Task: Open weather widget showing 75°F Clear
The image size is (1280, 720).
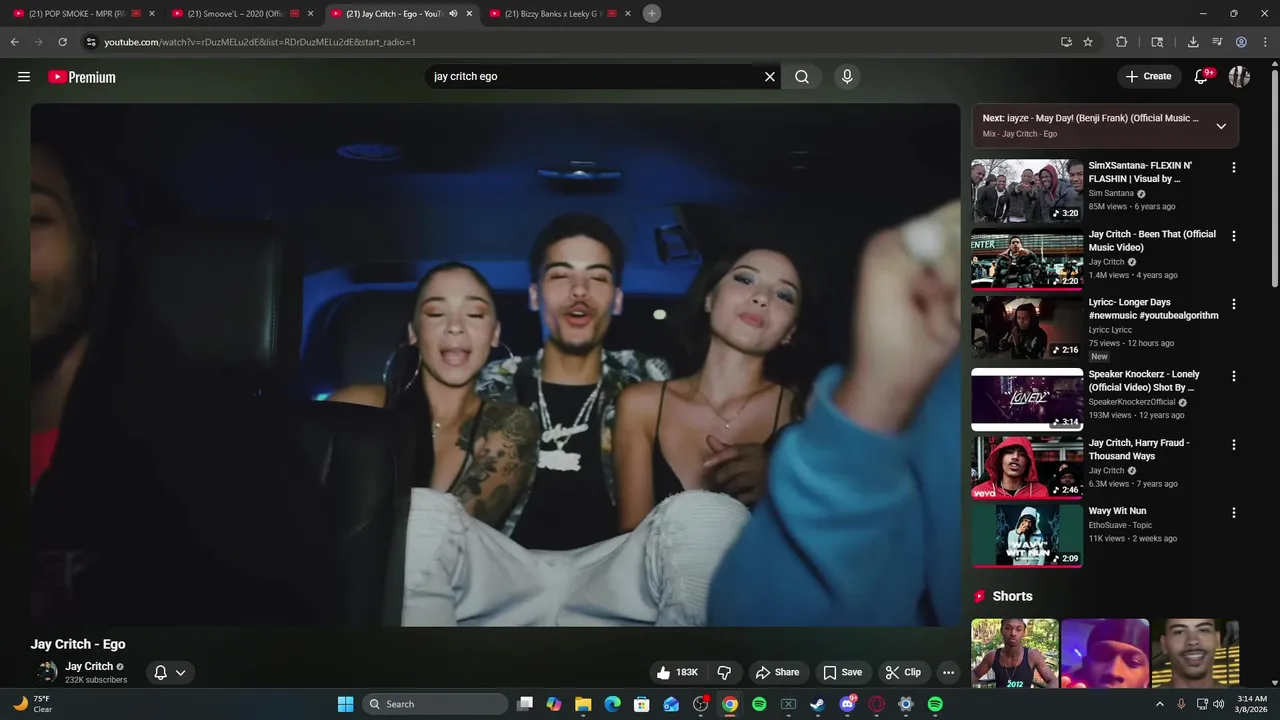Action: tap(32, 704)
